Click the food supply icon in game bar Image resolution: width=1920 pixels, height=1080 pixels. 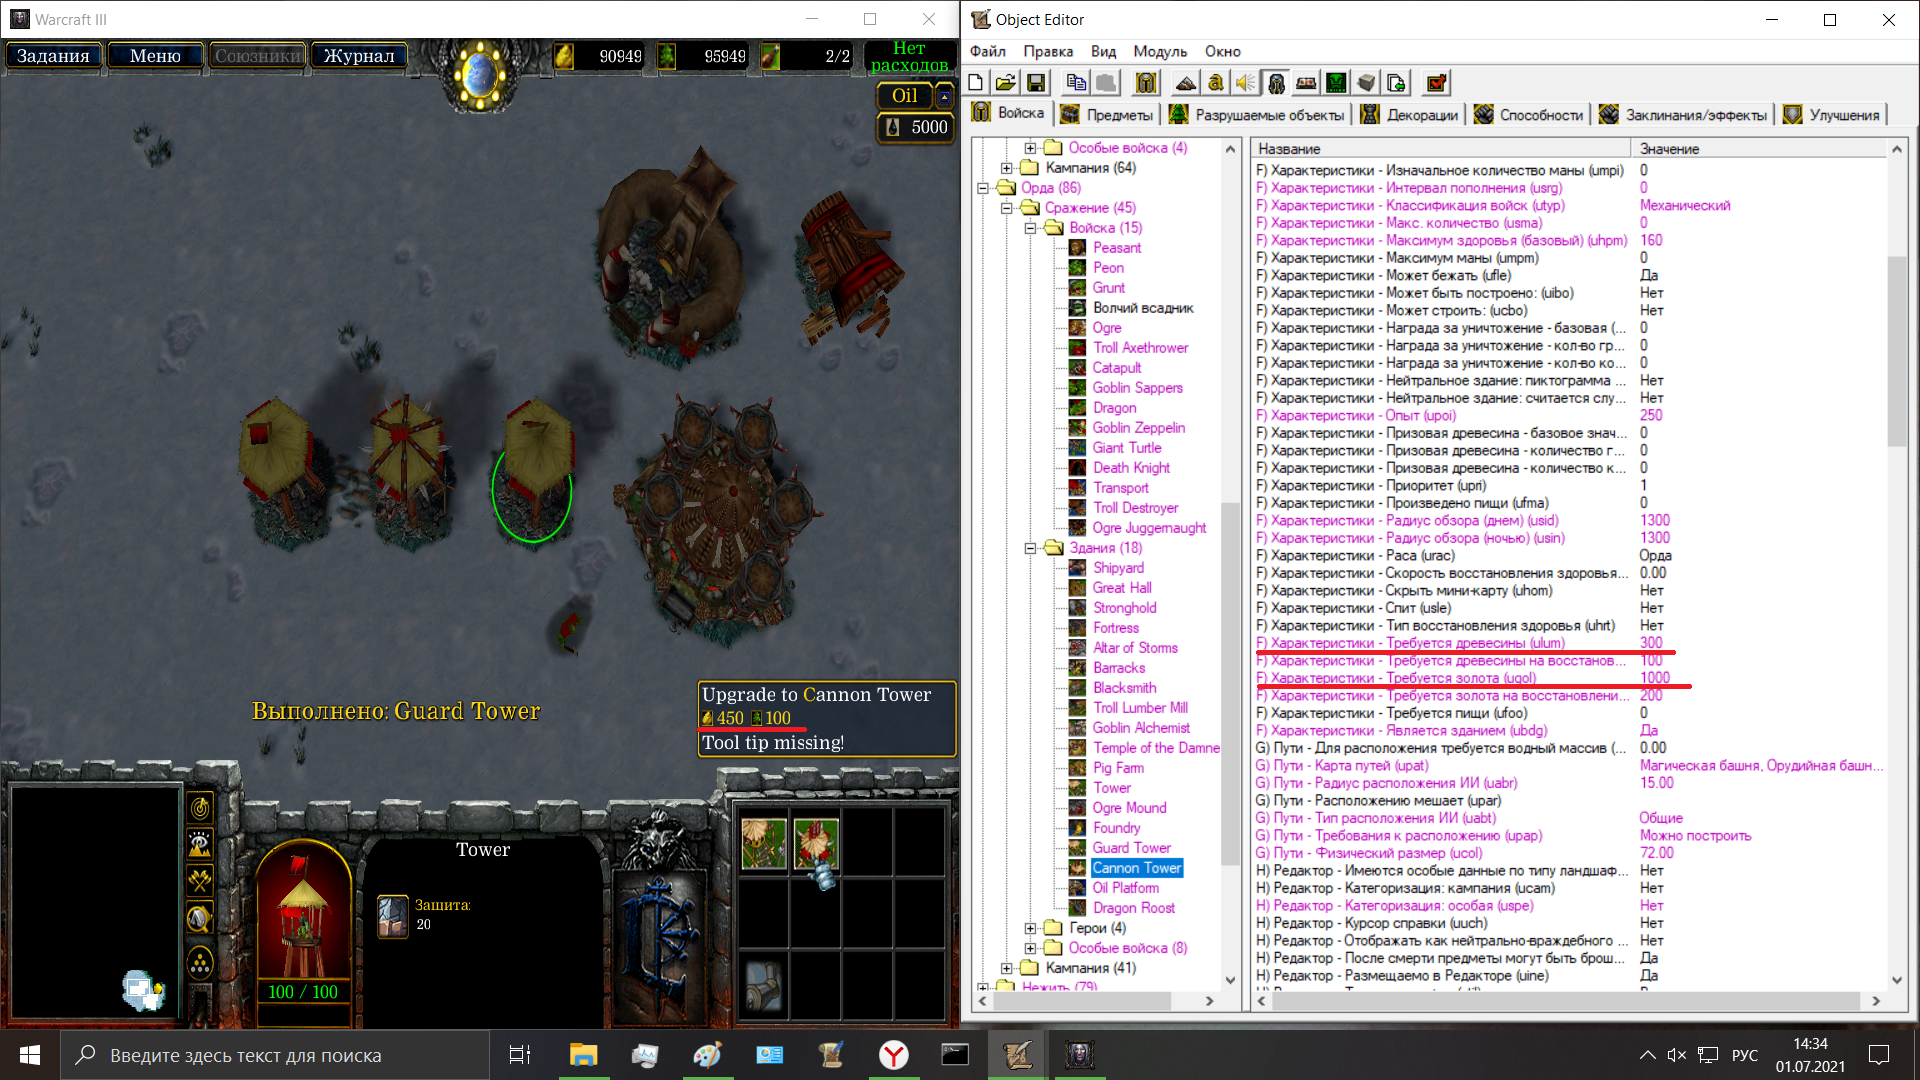tap(770, 56)
